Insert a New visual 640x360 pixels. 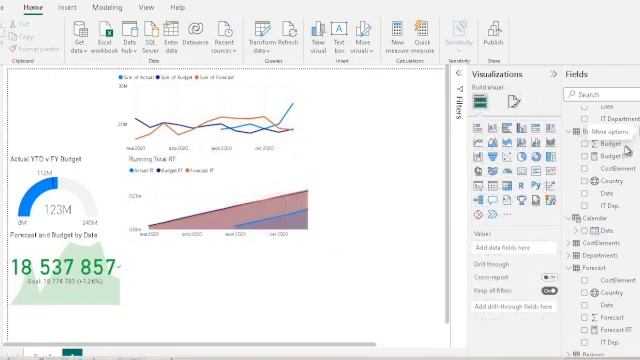tap(318, 37)
